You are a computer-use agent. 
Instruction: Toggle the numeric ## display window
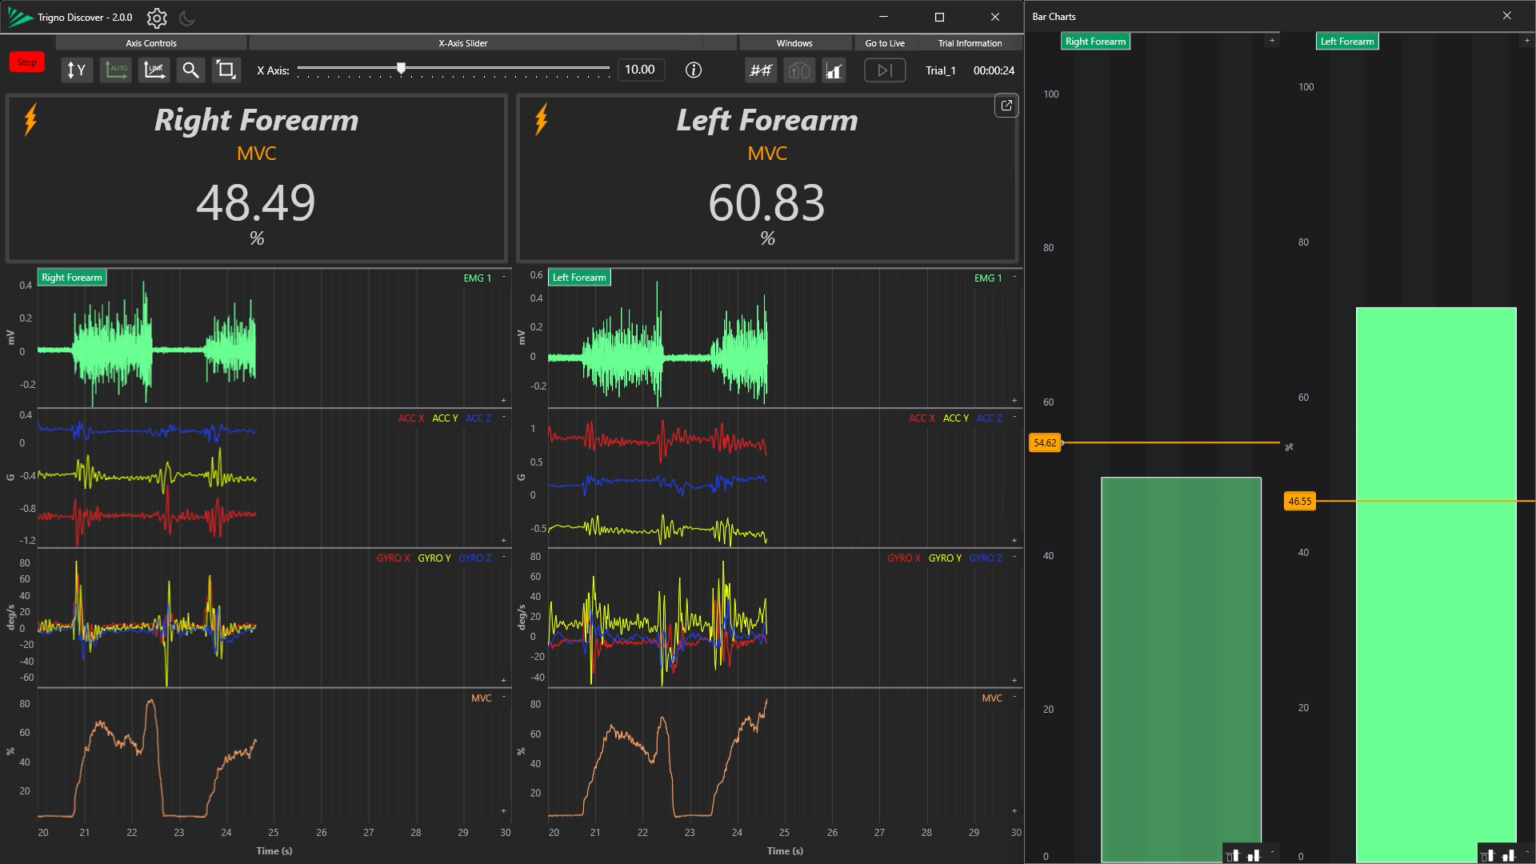coord(760,70)
